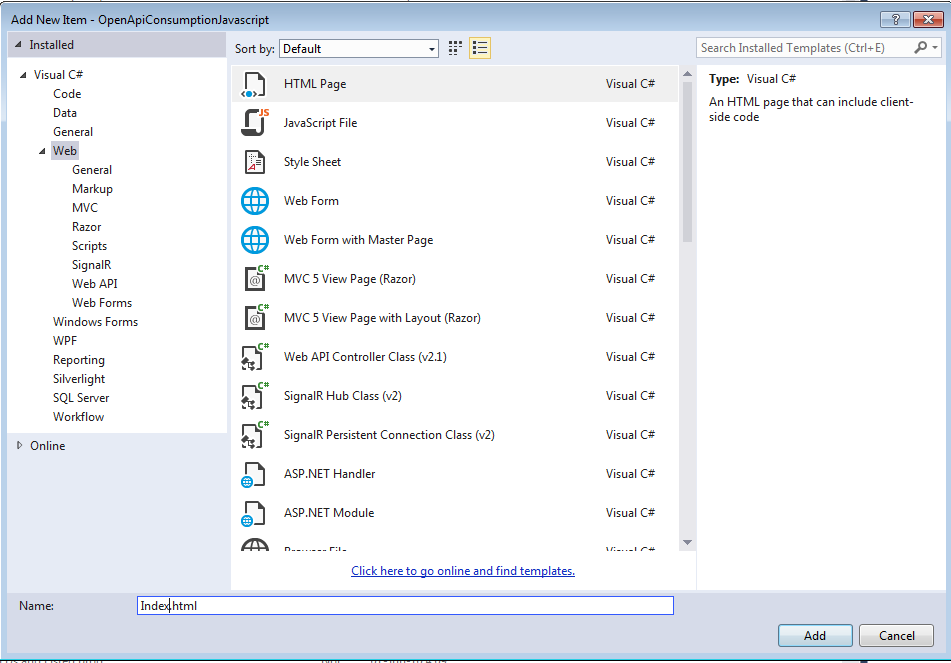951x663 pixels.
Task: Select Web API Controller Class icon
Action: [255, 357]
